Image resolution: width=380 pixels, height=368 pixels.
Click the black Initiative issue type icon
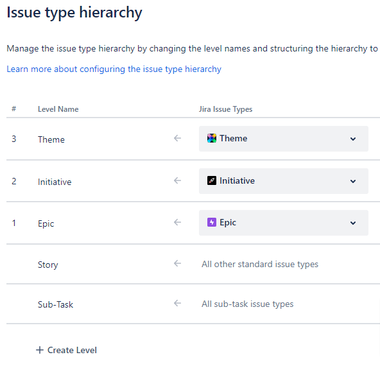click(212, 181)
